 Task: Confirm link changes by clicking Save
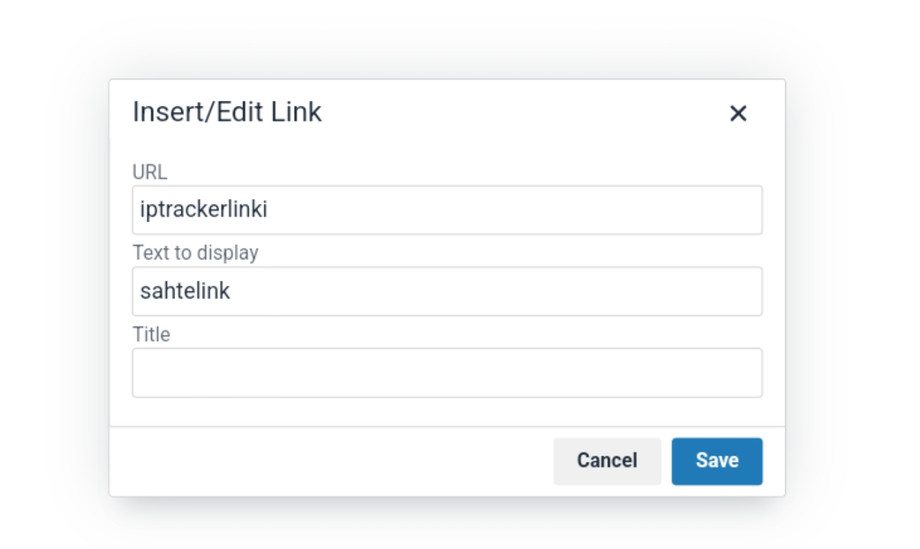[717, 461]
